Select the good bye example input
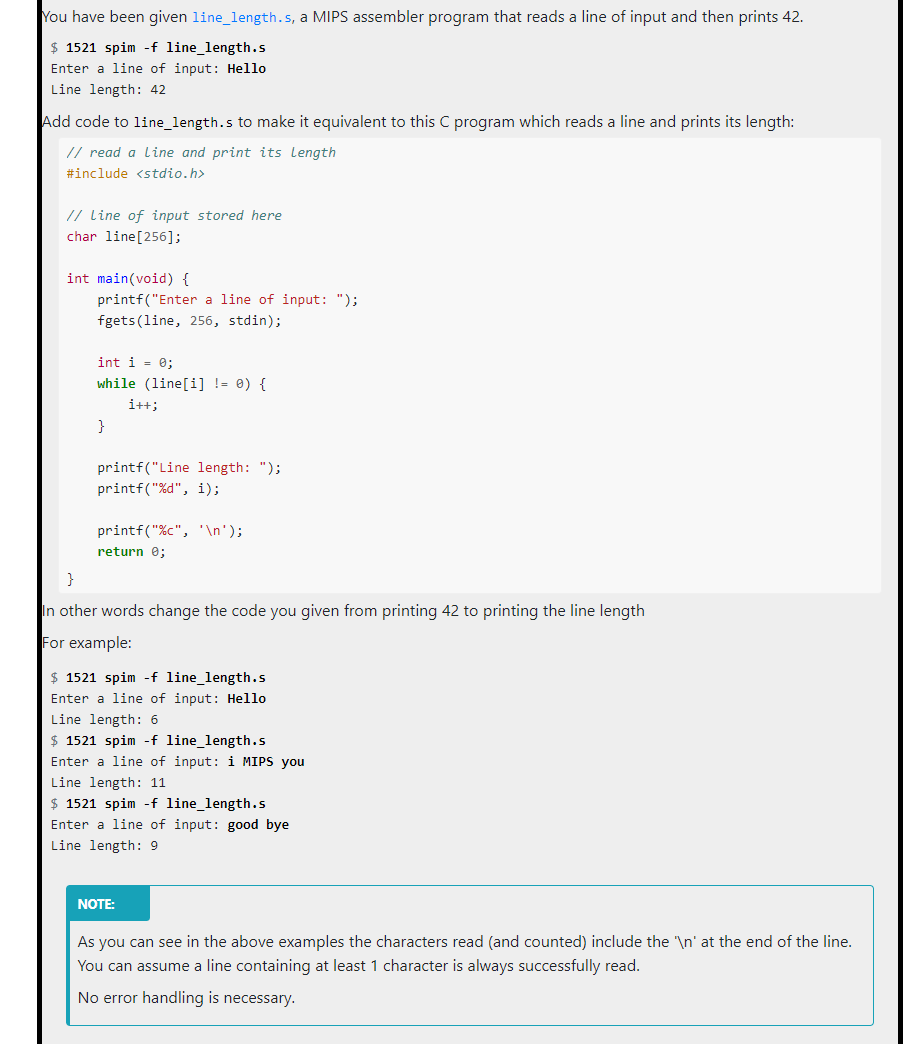Image resolution: width=910 pixels, height=1054 pixels. (258, 824)
